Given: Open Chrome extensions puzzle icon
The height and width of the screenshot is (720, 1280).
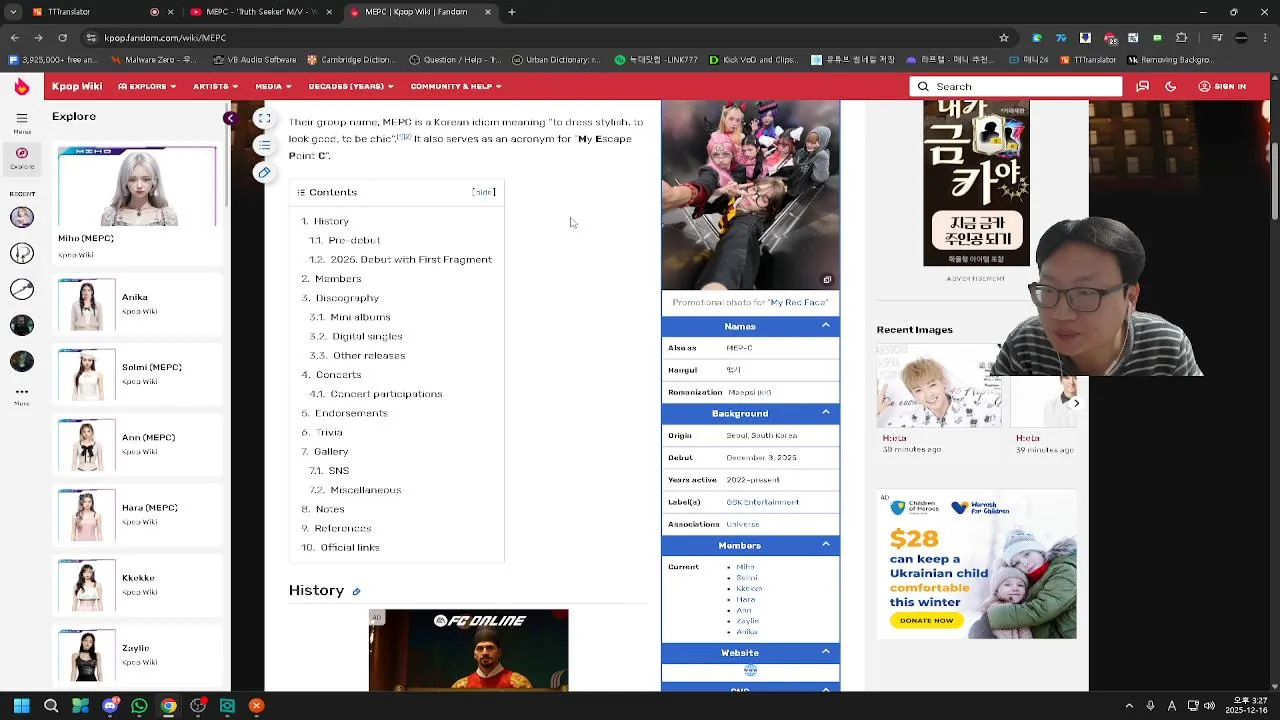Looking at the screenshot, I should (x=1181, y=38).
